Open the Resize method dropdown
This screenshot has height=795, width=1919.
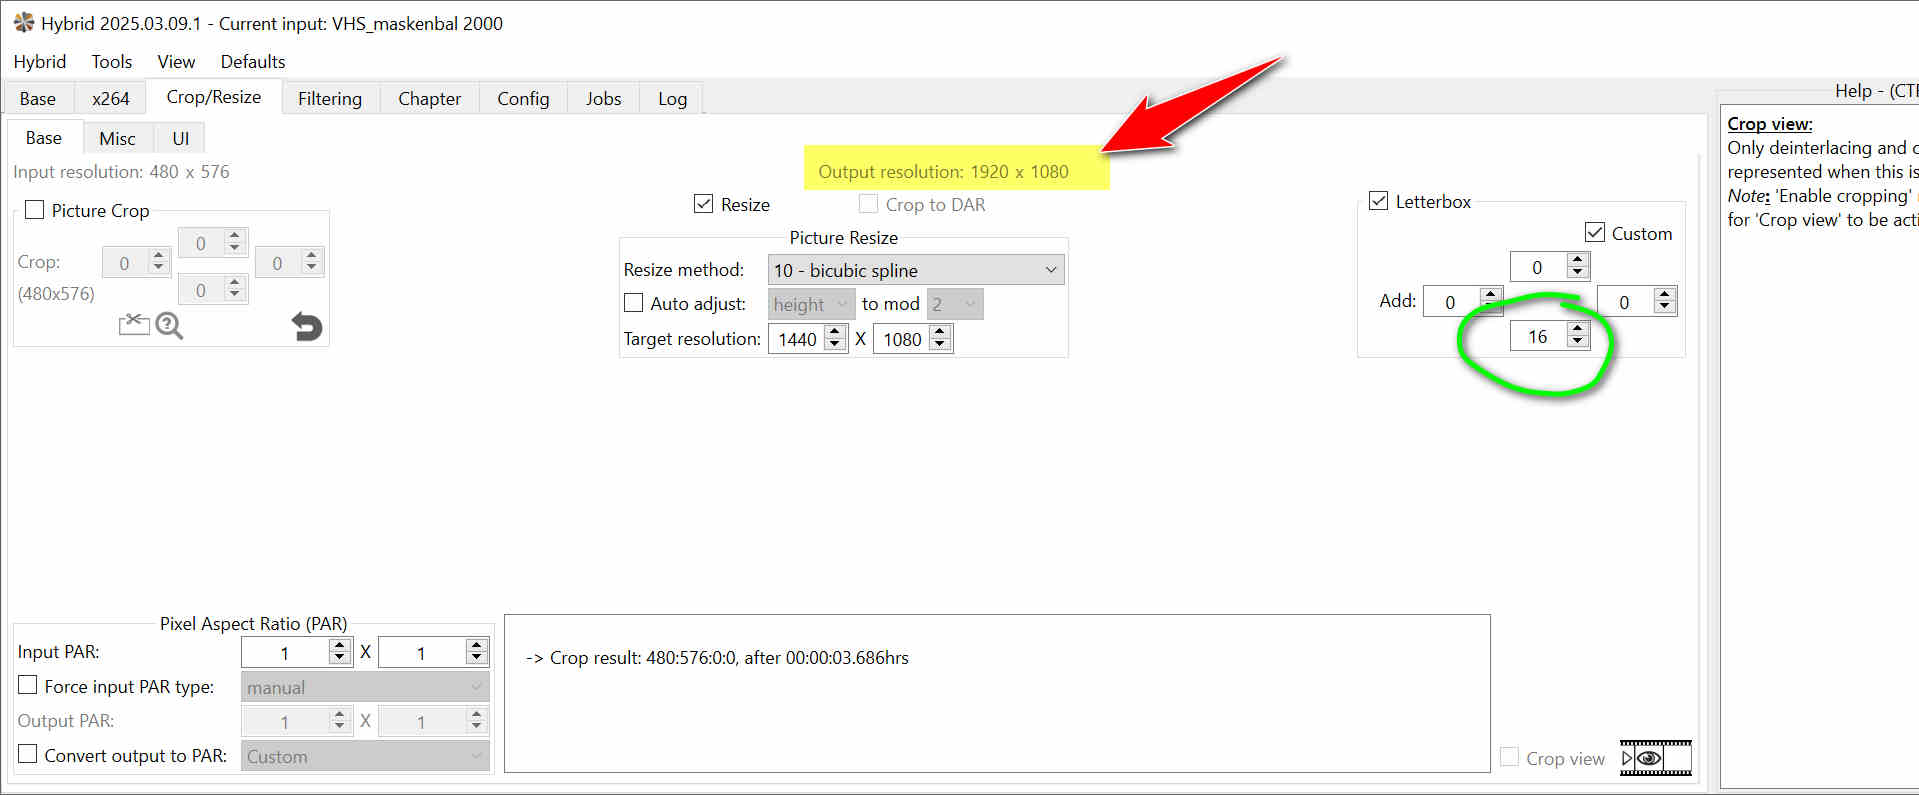[x=915, y=270]
